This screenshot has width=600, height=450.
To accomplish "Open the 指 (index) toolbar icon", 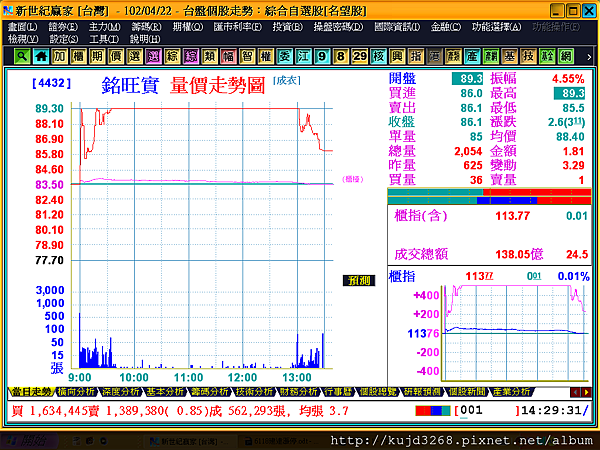I will point(416,57).
